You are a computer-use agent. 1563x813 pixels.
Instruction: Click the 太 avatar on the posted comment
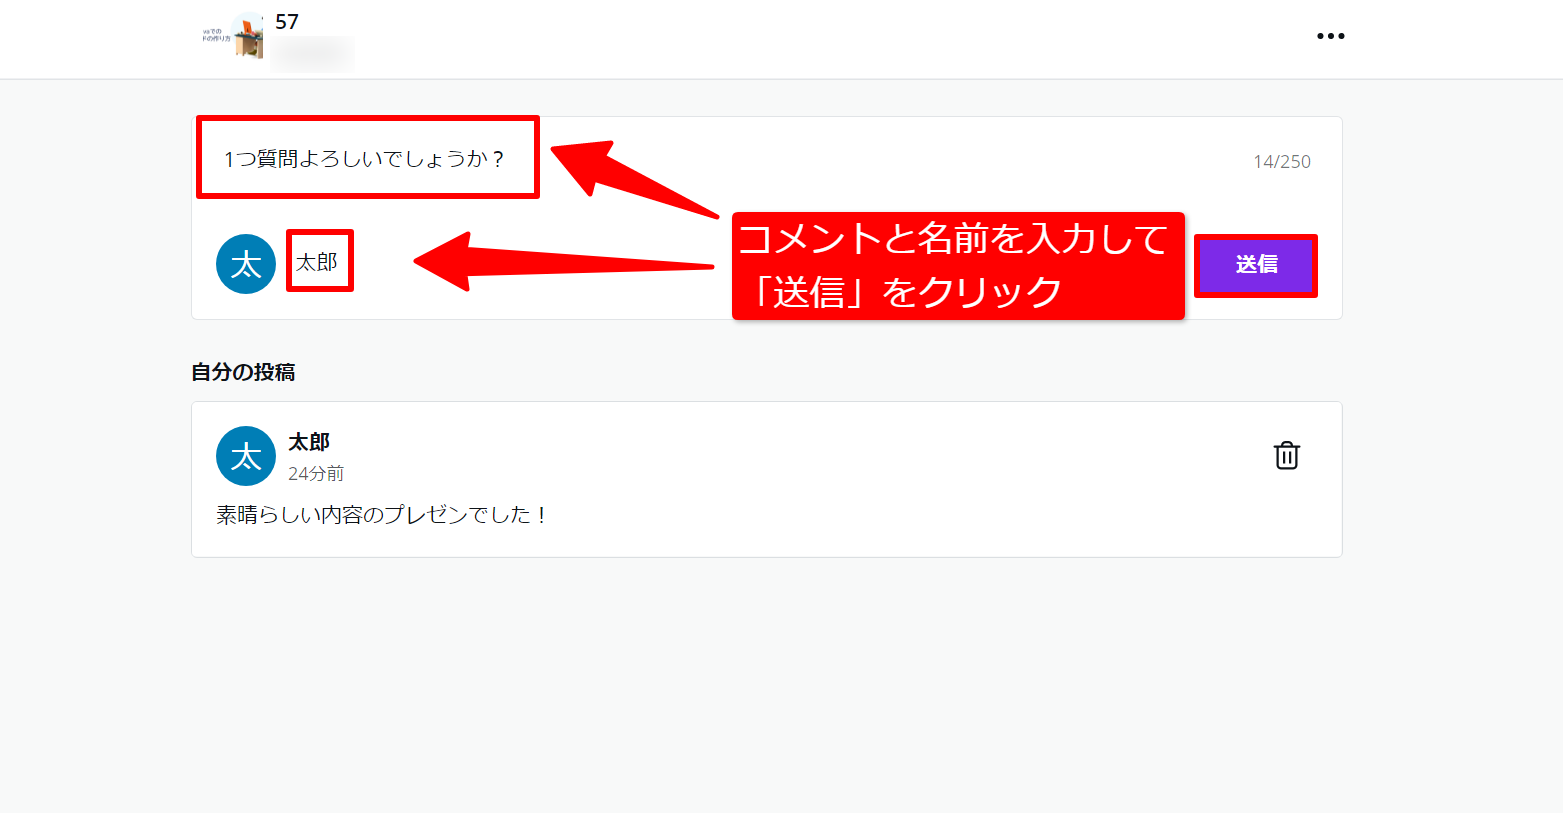246,456
